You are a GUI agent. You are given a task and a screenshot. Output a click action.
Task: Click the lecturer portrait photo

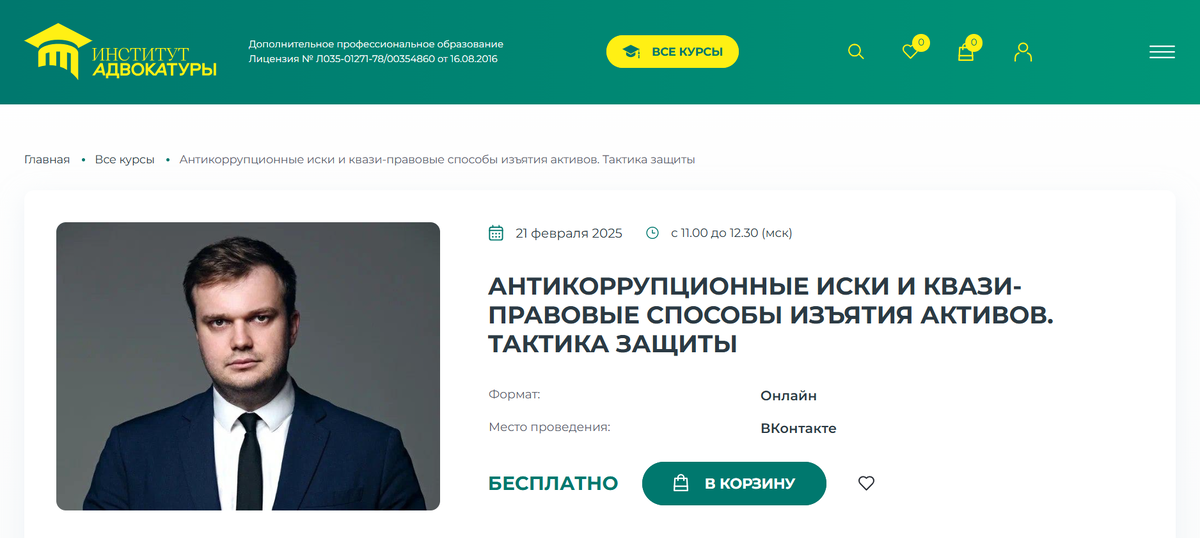248,366
